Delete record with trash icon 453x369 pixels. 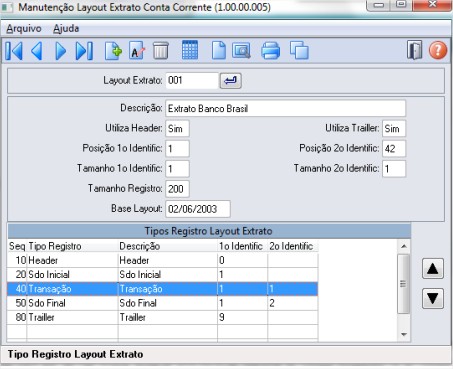161,51
